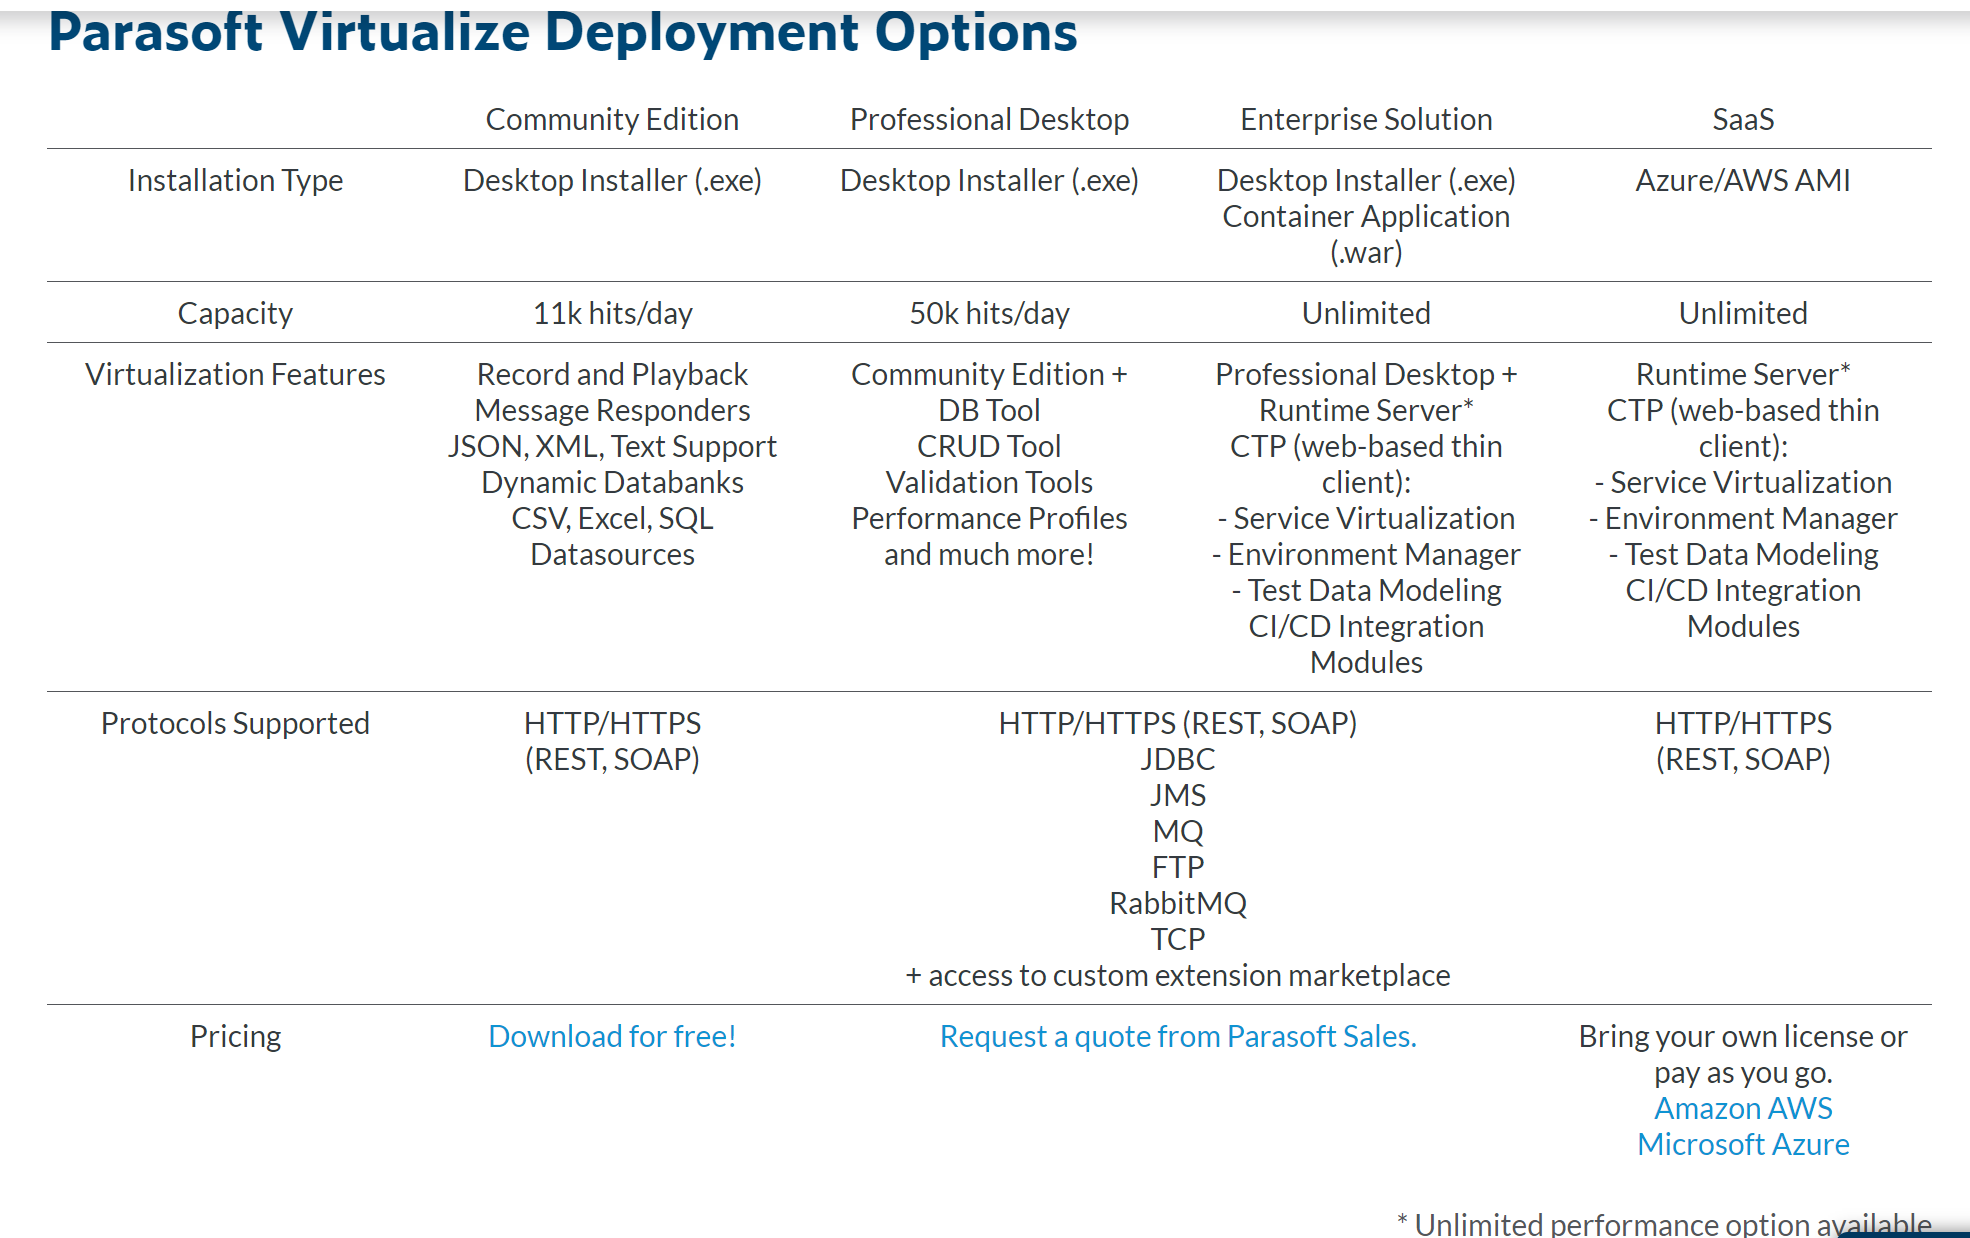Click Container Application text in Enterprise column

pyautogui.click(x=1366, y=216)
